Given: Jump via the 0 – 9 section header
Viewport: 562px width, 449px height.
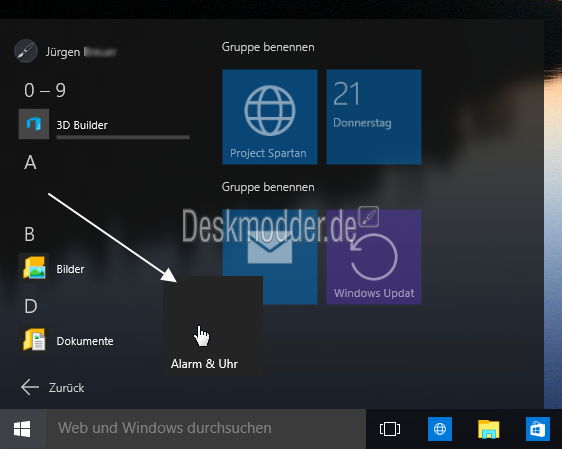Looking at the screenshot, I should (x=45, y=90).
